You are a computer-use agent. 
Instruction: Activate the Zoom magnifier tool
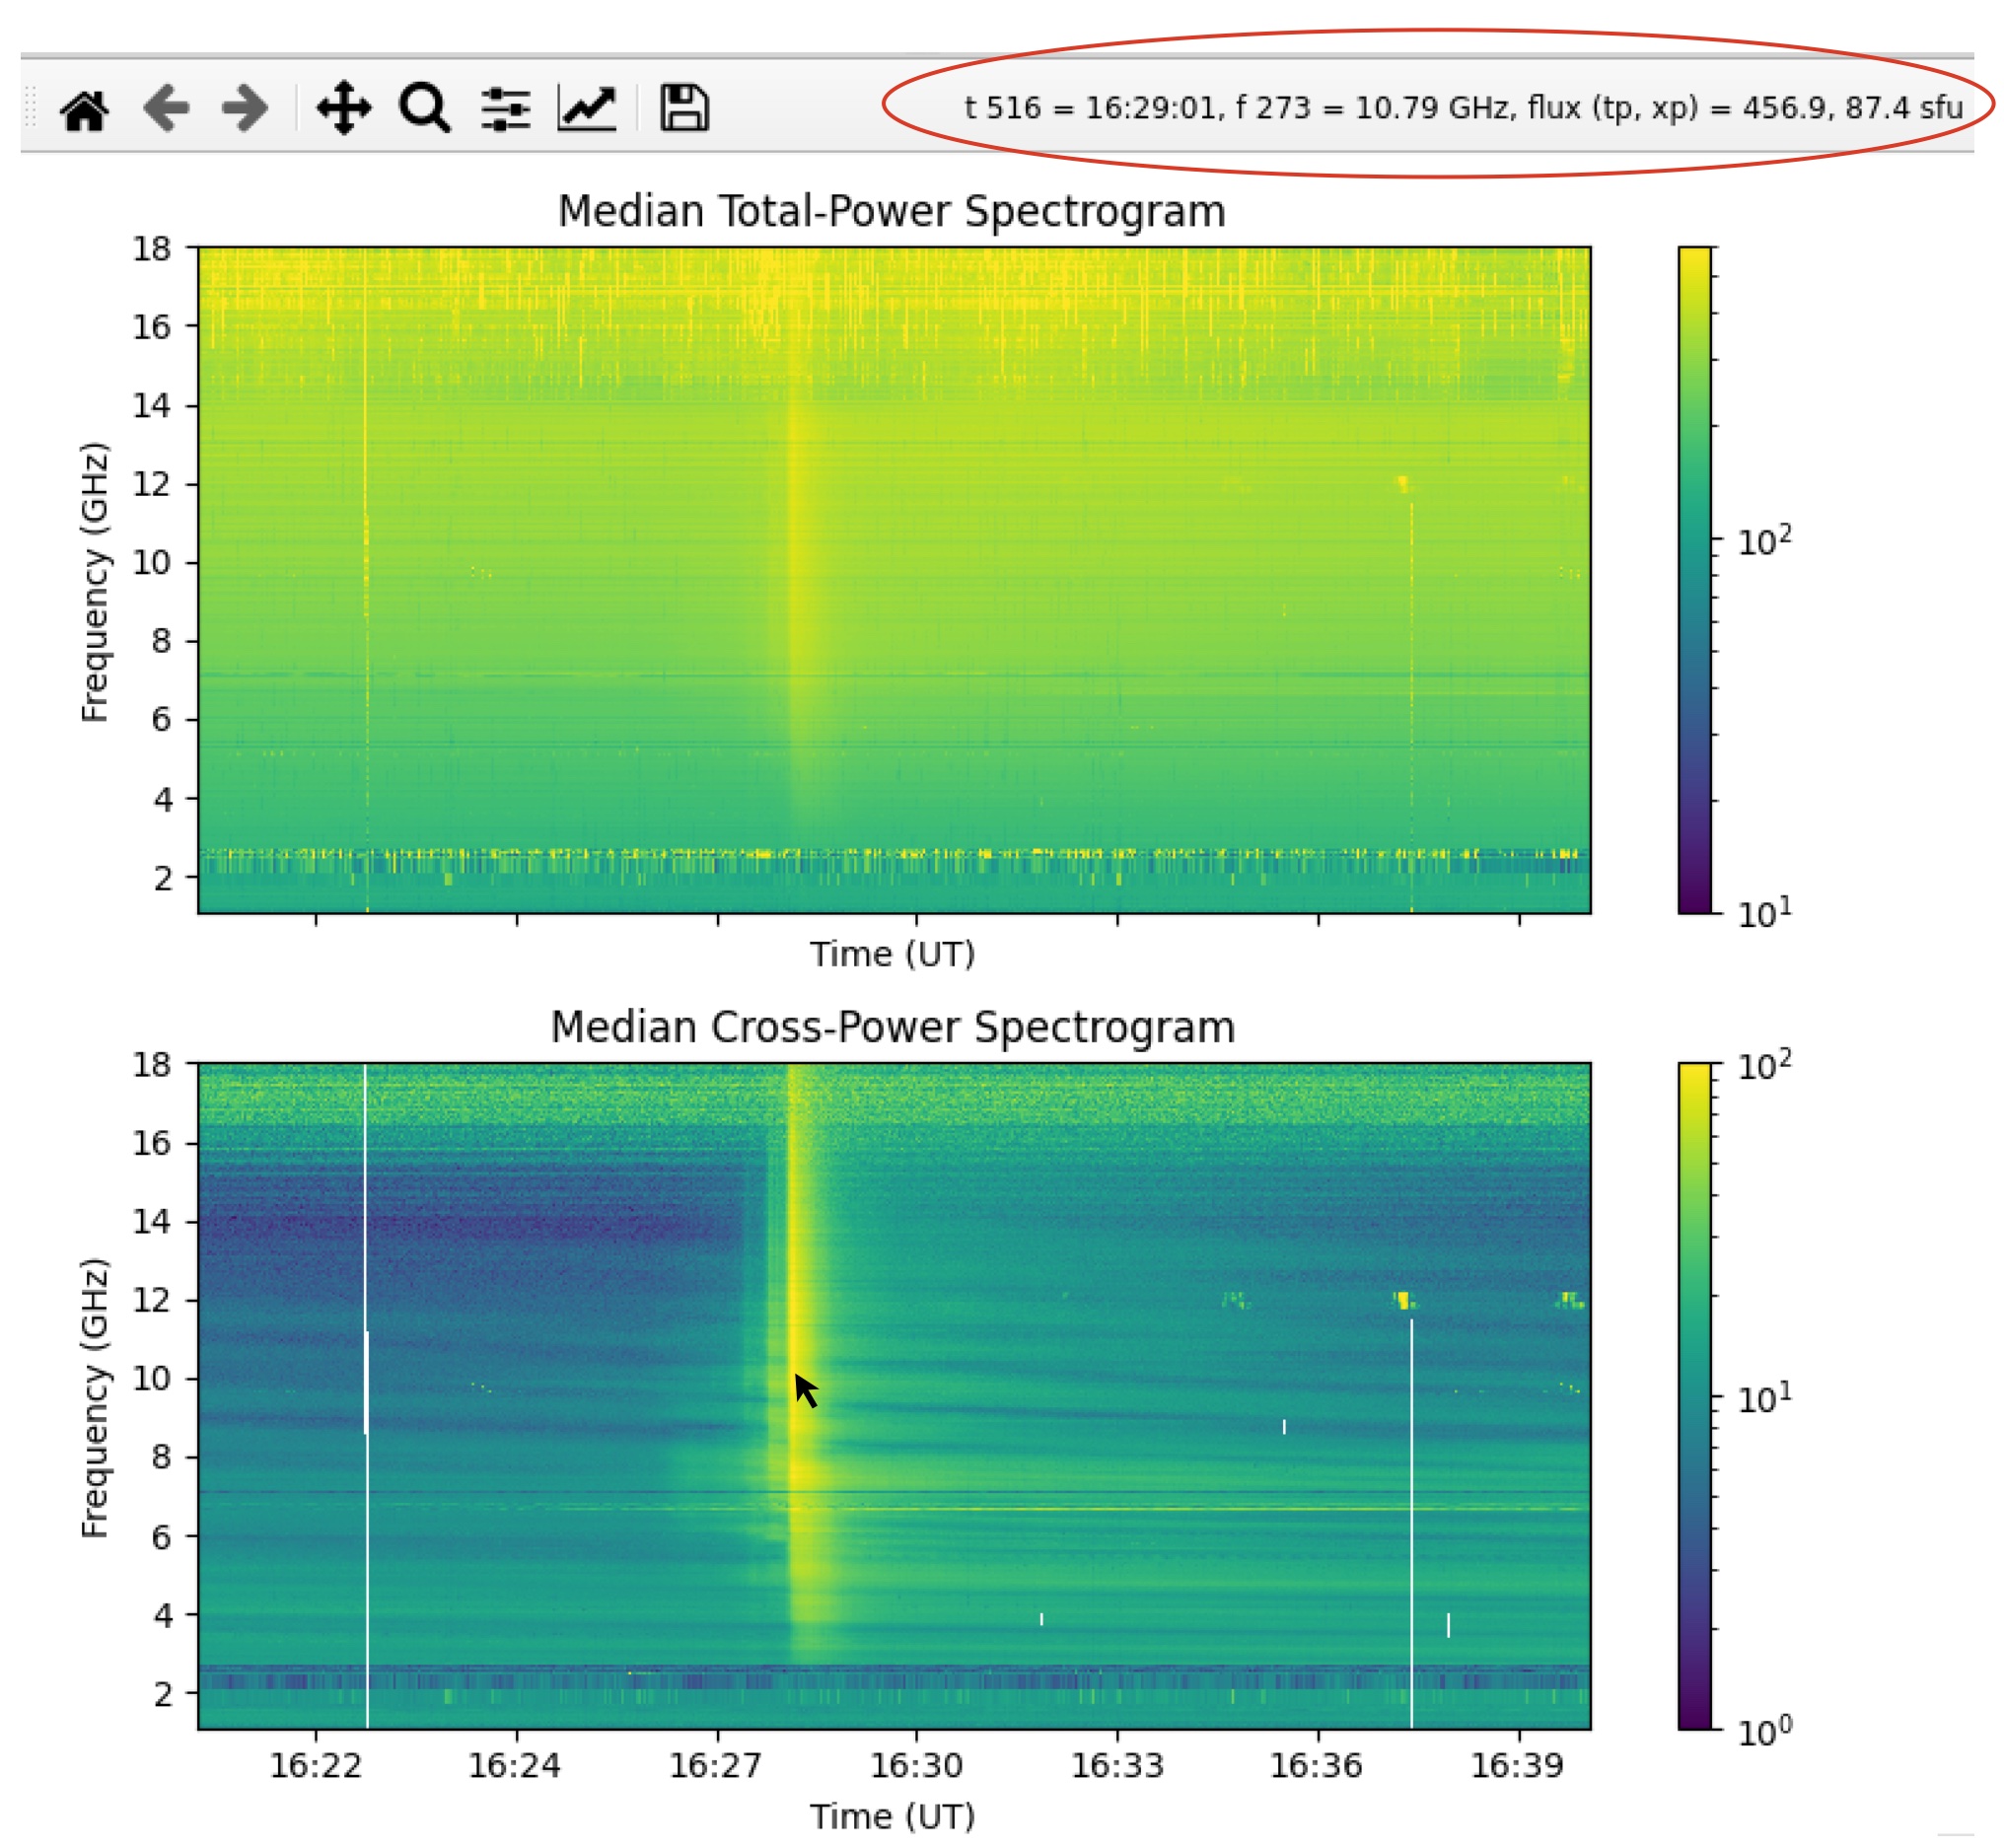pos(424,108)
